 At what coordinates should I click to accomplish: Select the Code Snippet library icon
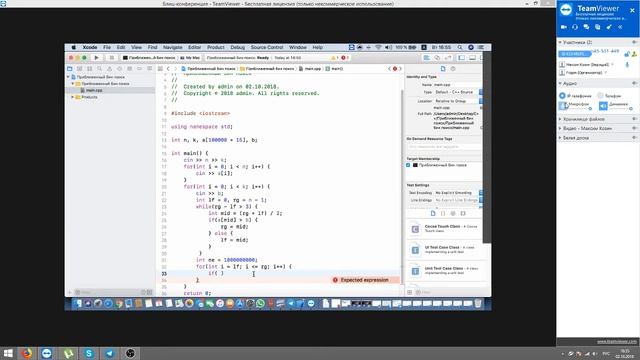pyautogui.click(x=443, y=213)
